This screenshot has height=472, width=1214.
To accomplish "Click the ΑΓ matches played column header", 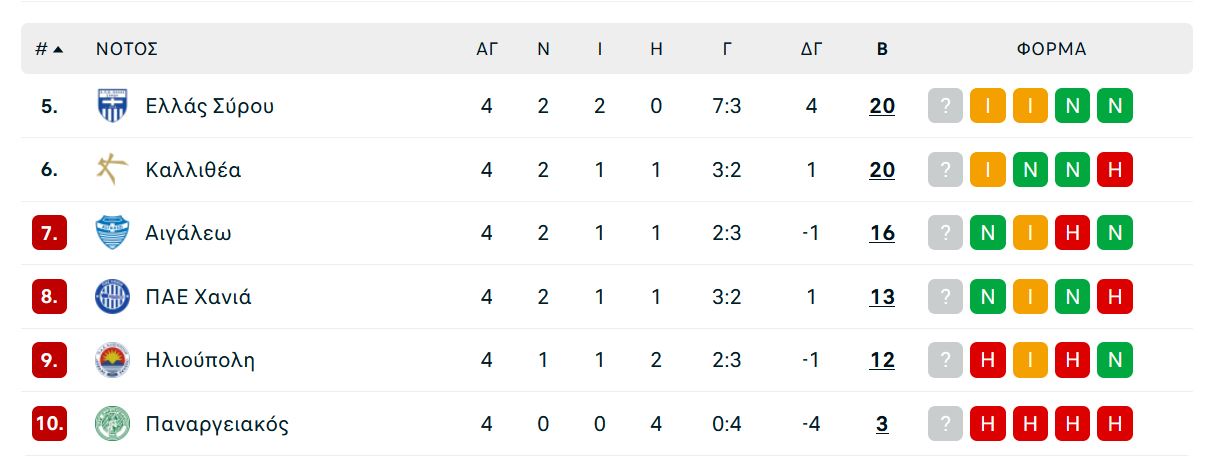I will tap(487, 49).
